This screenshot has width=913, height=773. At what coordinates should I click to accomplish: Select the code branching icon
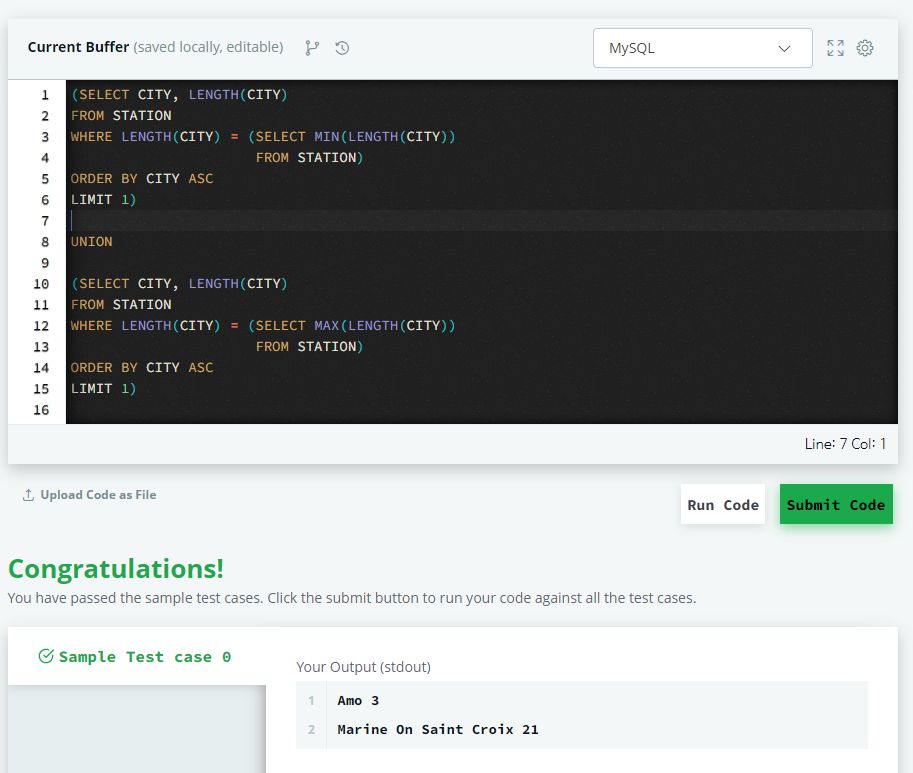pyautogui.click(x=312, y=47)
